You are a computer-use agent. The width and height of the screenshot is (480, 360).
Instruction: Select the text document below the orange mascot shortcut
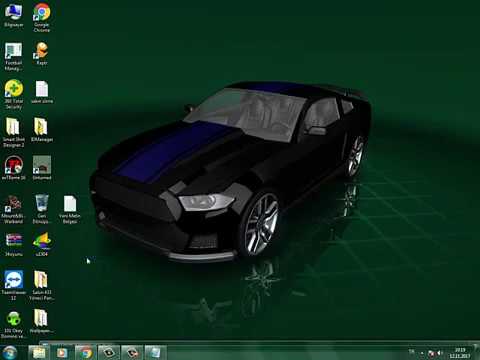click(x=42, y=92)
